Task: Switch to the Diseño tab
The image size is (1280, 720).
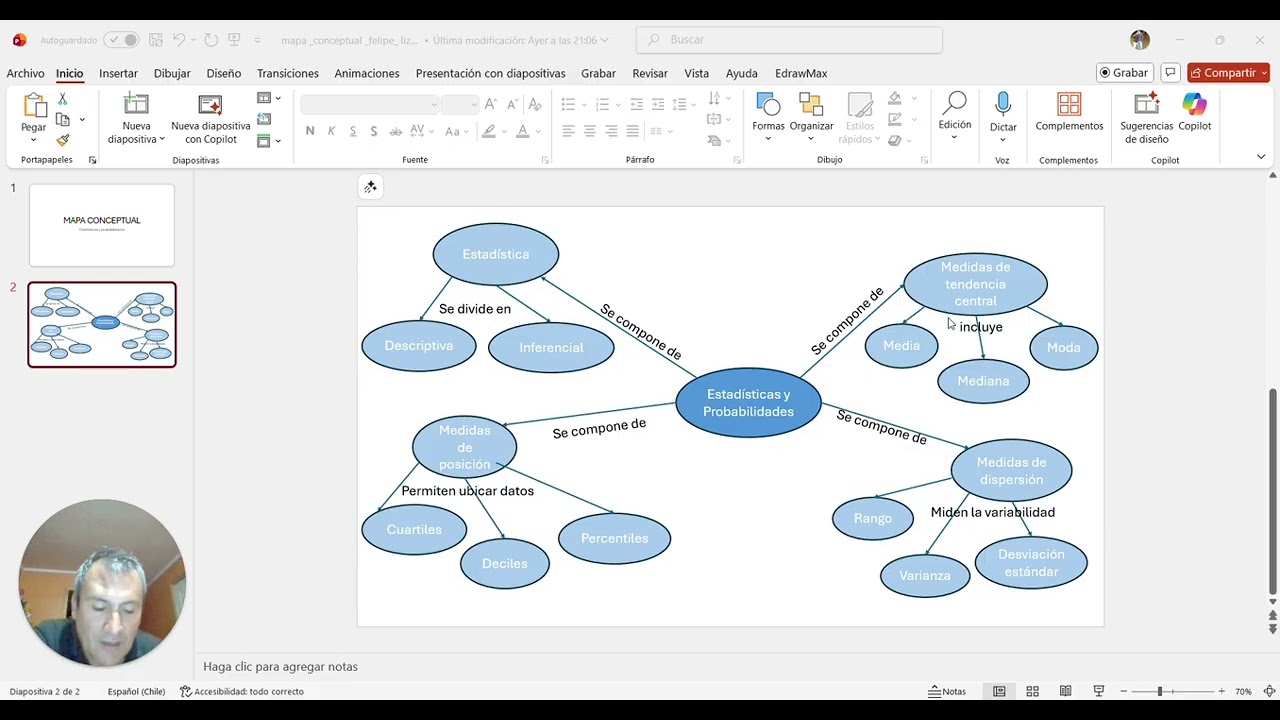Action: tap(224, 73)
